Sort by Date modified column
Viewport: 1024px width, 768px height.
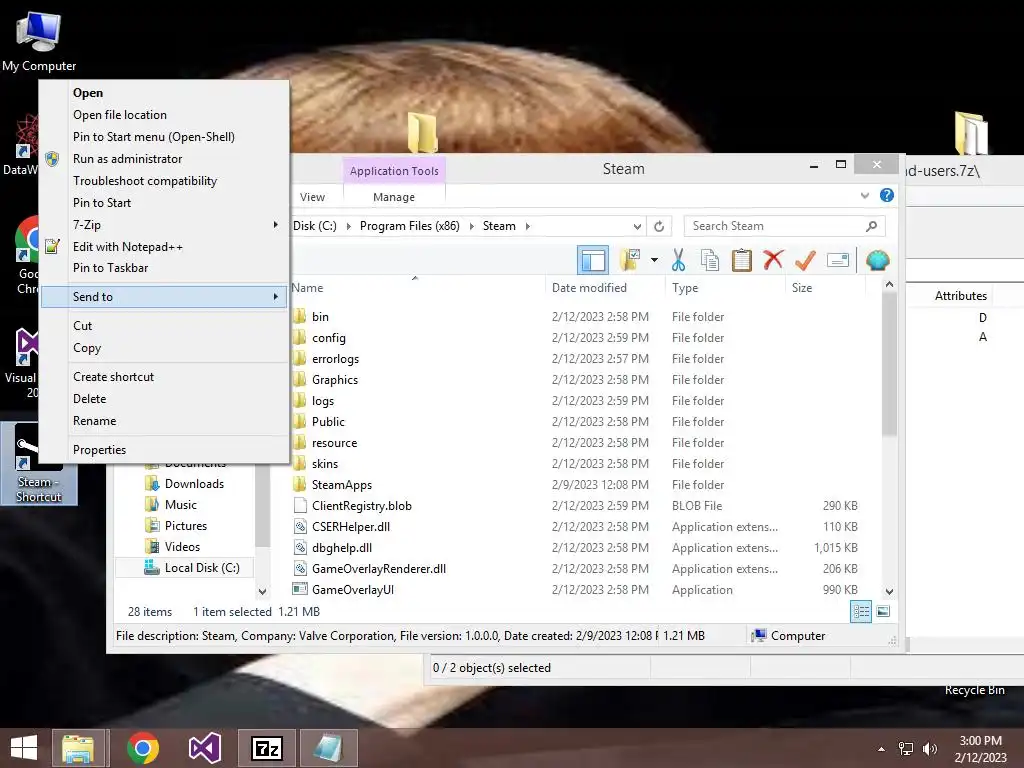(x=605, y=288)
